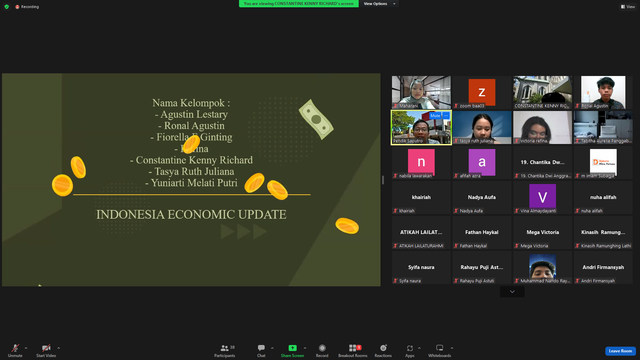The image size is (640, 360).
Task: Start Video using the camera icon
Action: tap(46, 348)
